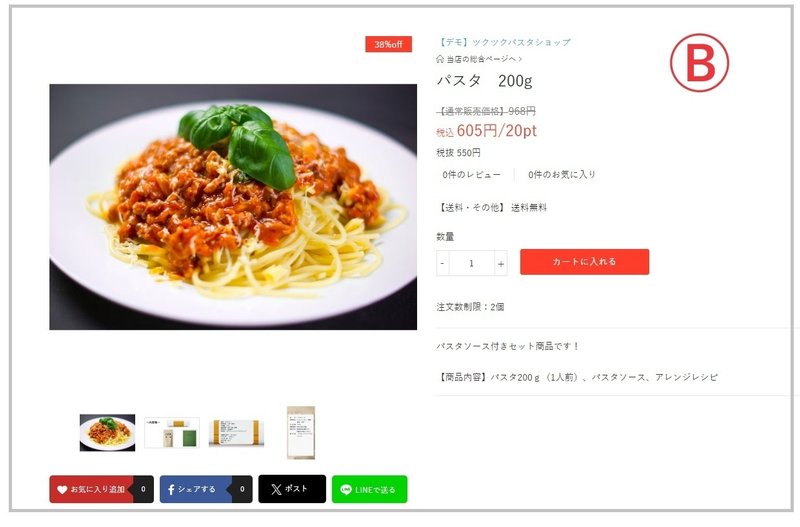Open the 0件のお気に入り favorites tab
Image resolution: width=800 pixels, height=527 pixels.
[x=562, y=174]
